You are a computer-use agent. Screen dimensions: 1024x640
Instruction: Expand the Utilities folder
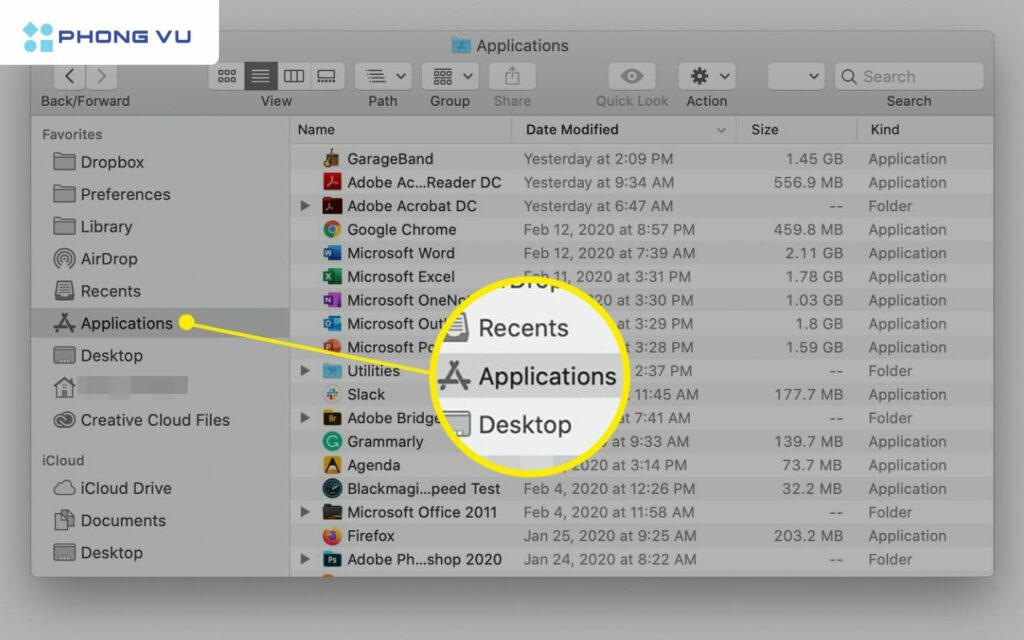[305, 371]
